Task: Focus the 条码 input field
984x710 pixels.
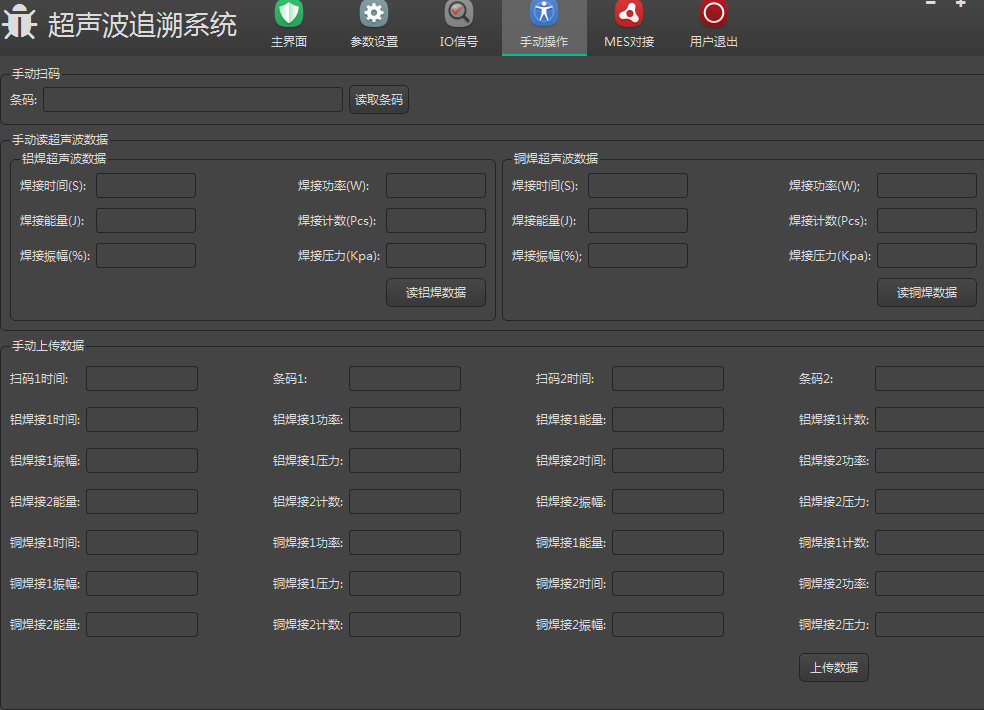Action: 193,100
